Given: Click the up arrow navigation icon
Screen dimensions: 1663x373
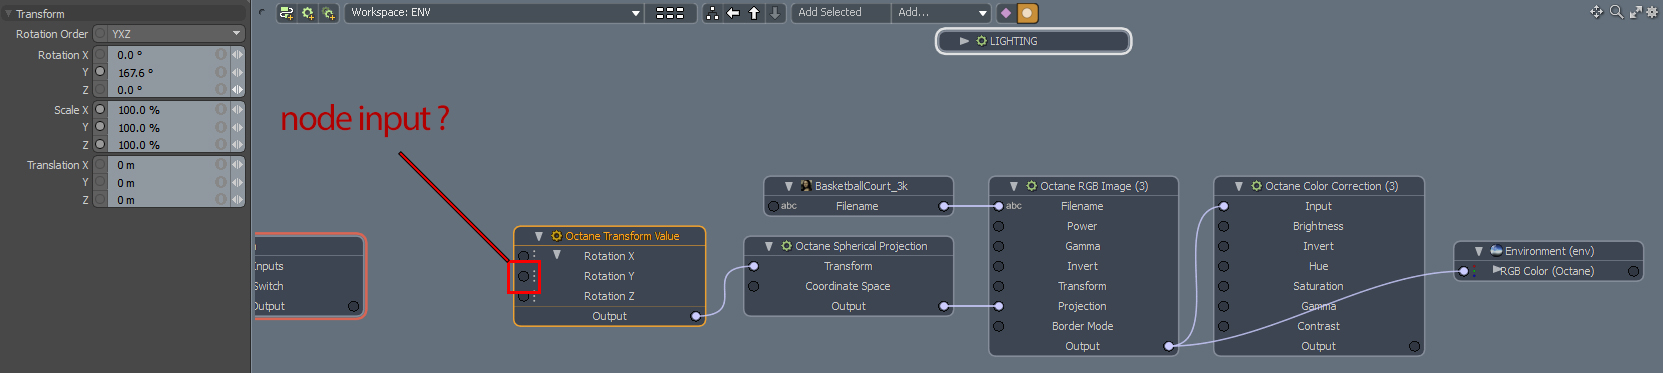Looking at the screenshot, I should pos(754,13).
